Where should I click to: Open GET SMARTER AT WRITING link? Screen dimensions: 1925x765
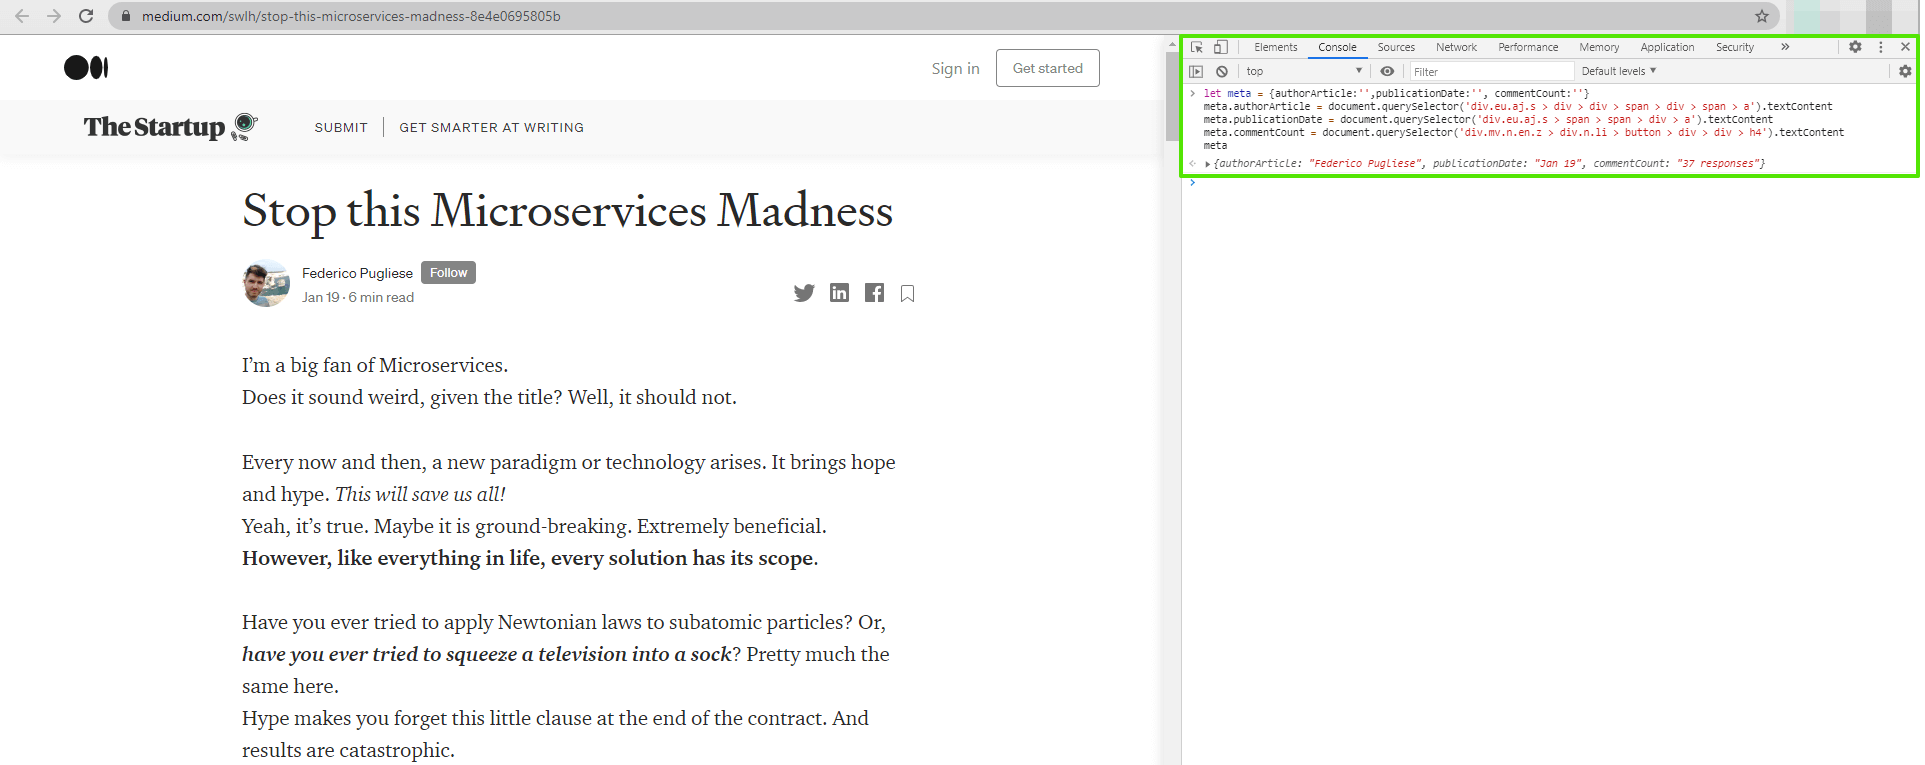491,127
